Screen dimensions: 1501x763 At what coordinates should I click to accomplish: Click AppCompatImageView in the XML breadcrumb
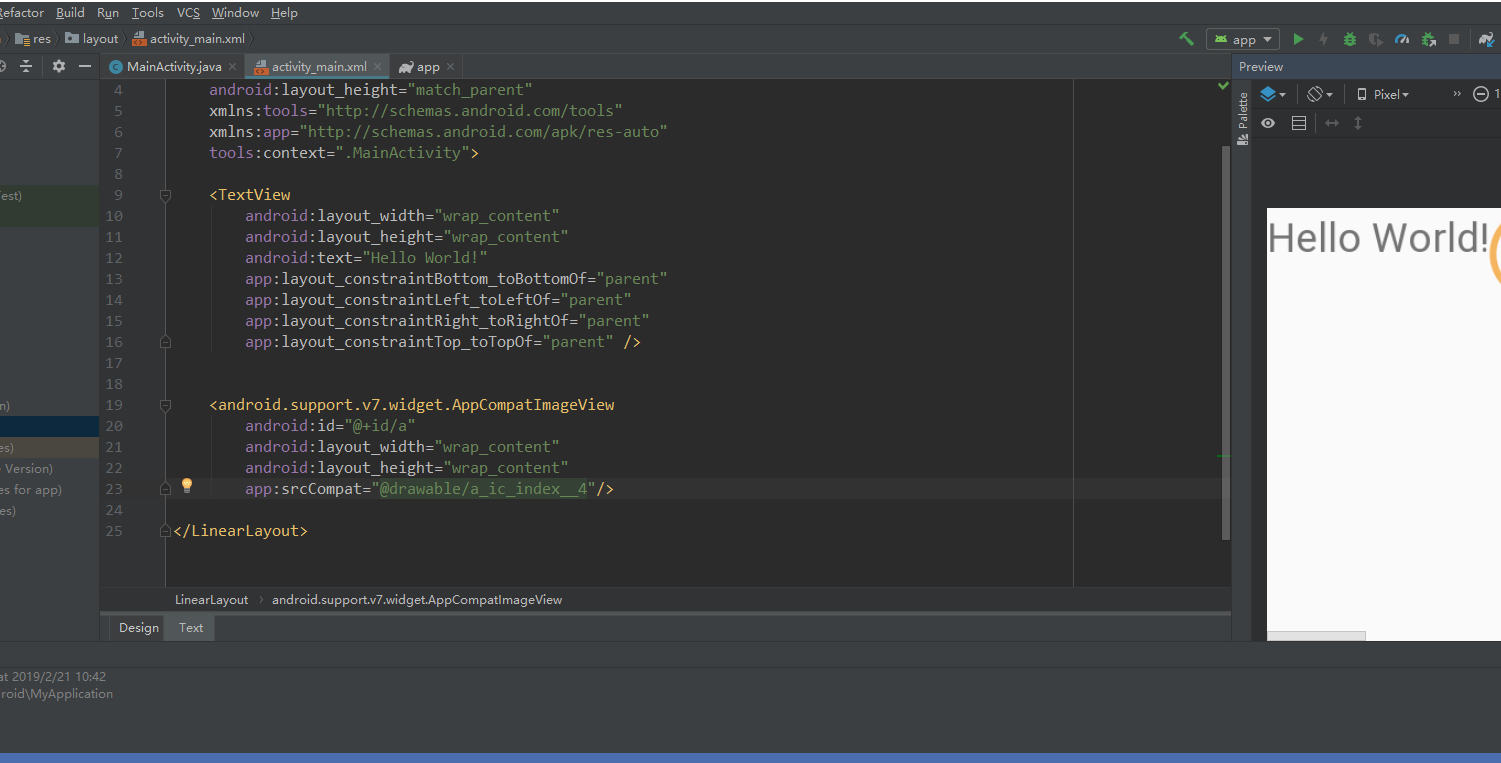click(417, 600)
